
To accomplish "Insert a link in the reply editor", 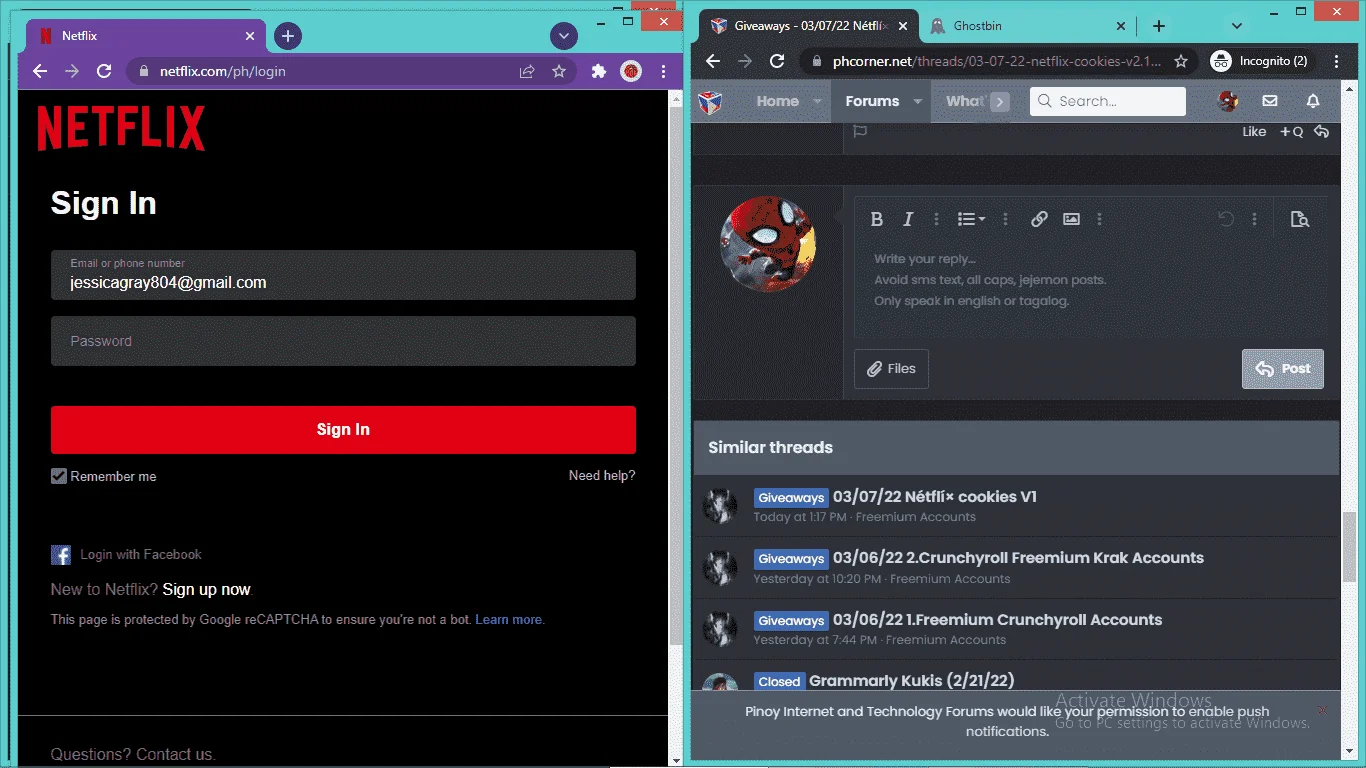I will point(1039,219).
